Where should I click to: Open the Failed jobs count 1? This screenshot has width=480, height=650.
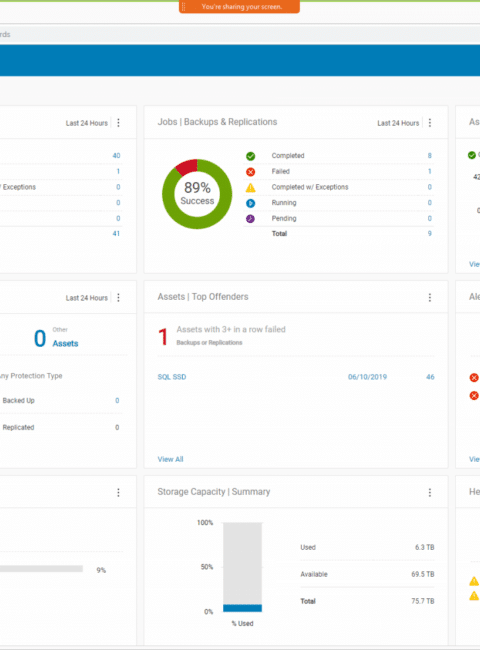pos(429,172)
